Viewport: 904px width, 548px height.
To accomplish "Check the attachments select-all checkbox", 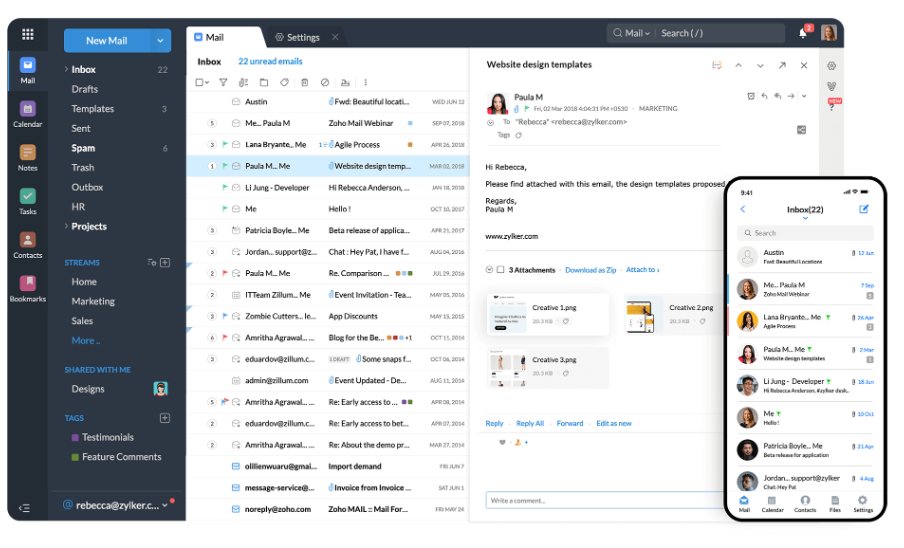I will coord(500,270).
